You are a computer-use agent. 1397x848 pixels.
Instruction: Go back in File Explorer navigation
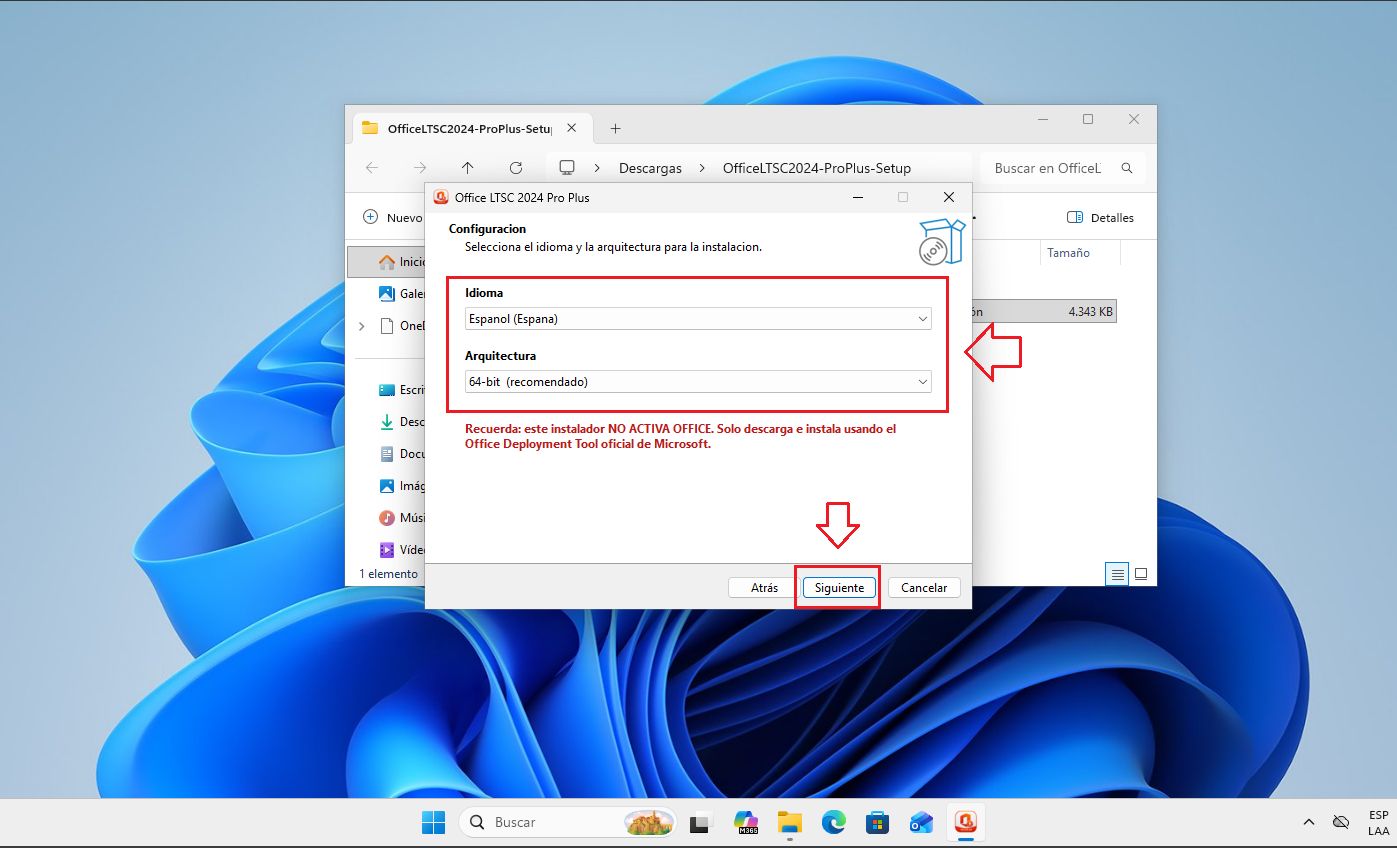[x=372, y=168]
